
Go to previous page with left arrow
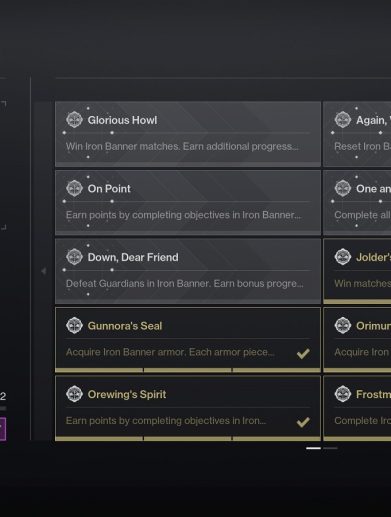(44, 271)
